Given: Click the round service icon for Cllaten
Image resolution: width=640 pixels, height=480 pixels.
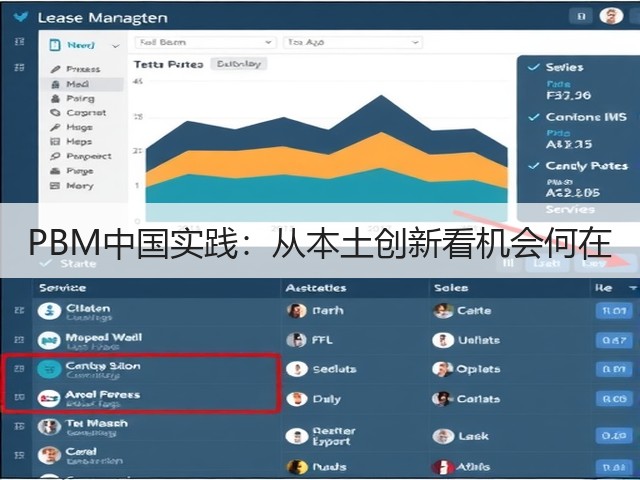Looking at the screenshot, I should (49, 311).
